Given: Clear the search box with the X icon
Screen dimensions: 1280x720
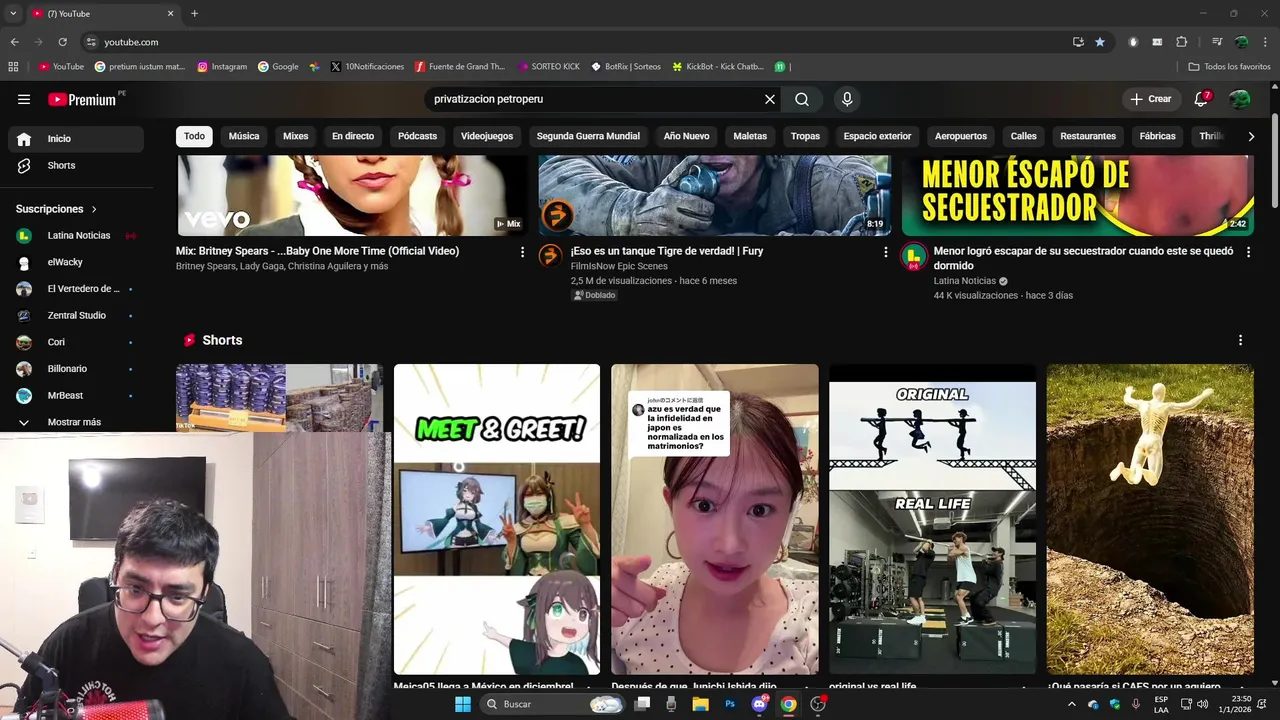Looking at the screenshot, I should pos(770,99).
